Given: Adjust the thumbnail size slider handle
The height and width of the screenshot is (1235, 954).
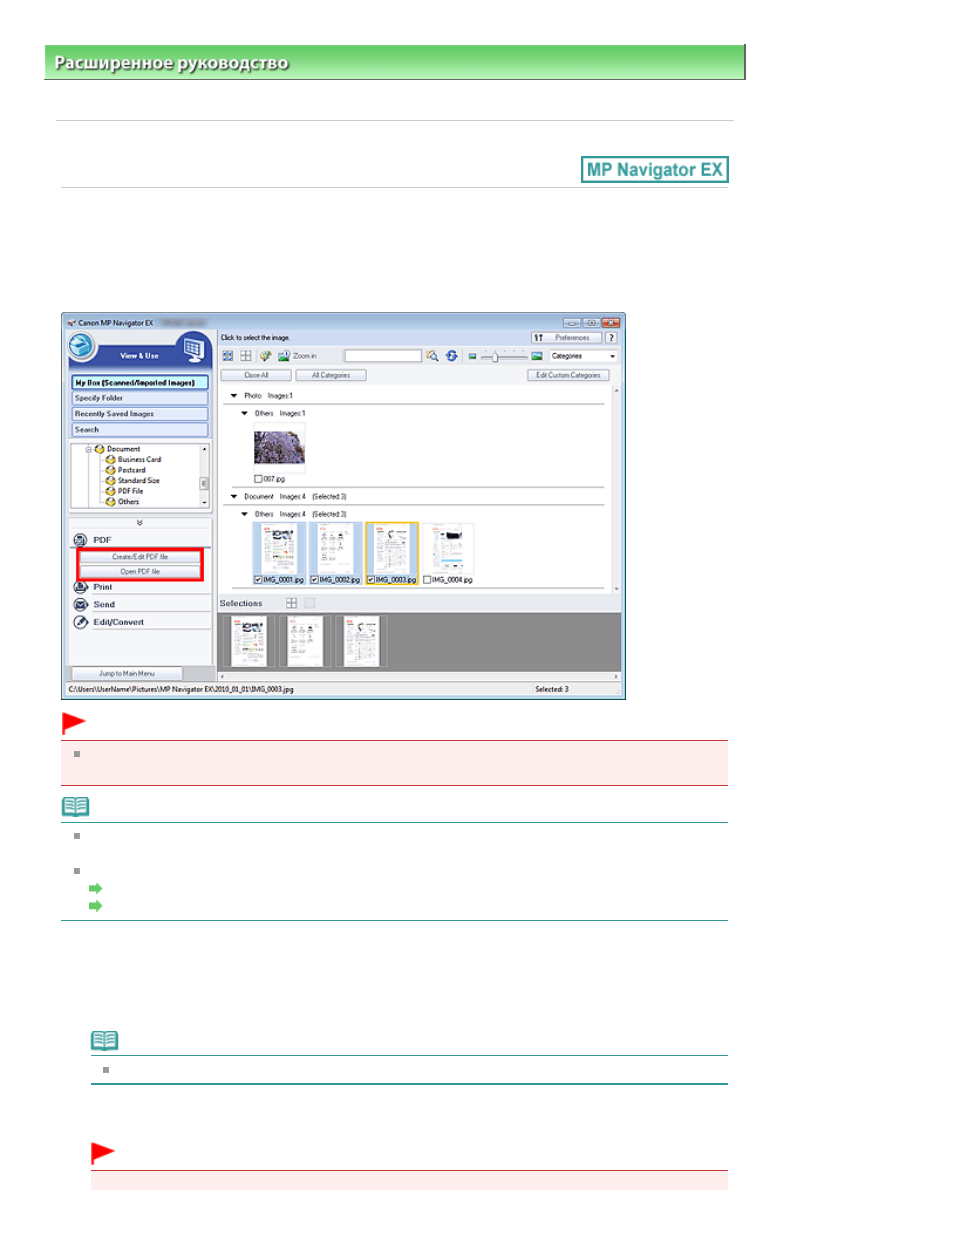Looking at the screenshot, I should pyautogui.click(x=495, y=356).
